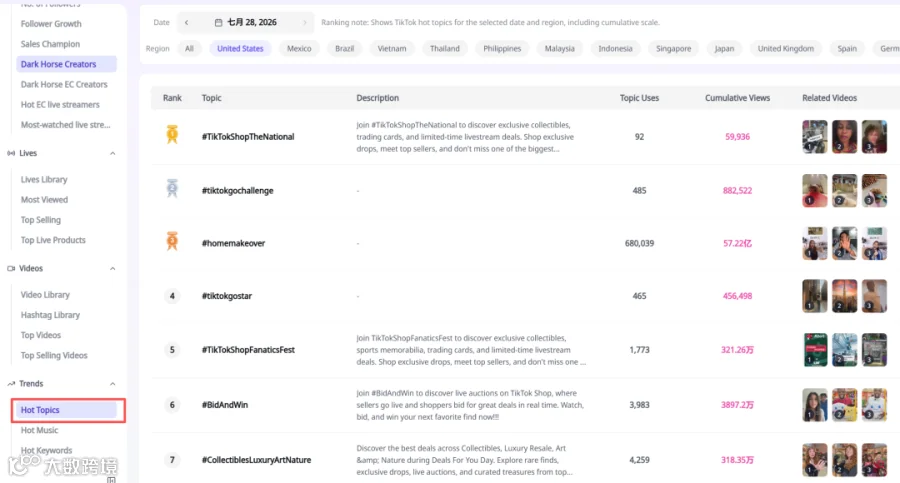
Task: Open Top Live Products in sidebar
Action: pyautogui.click(x=53, y=240)
